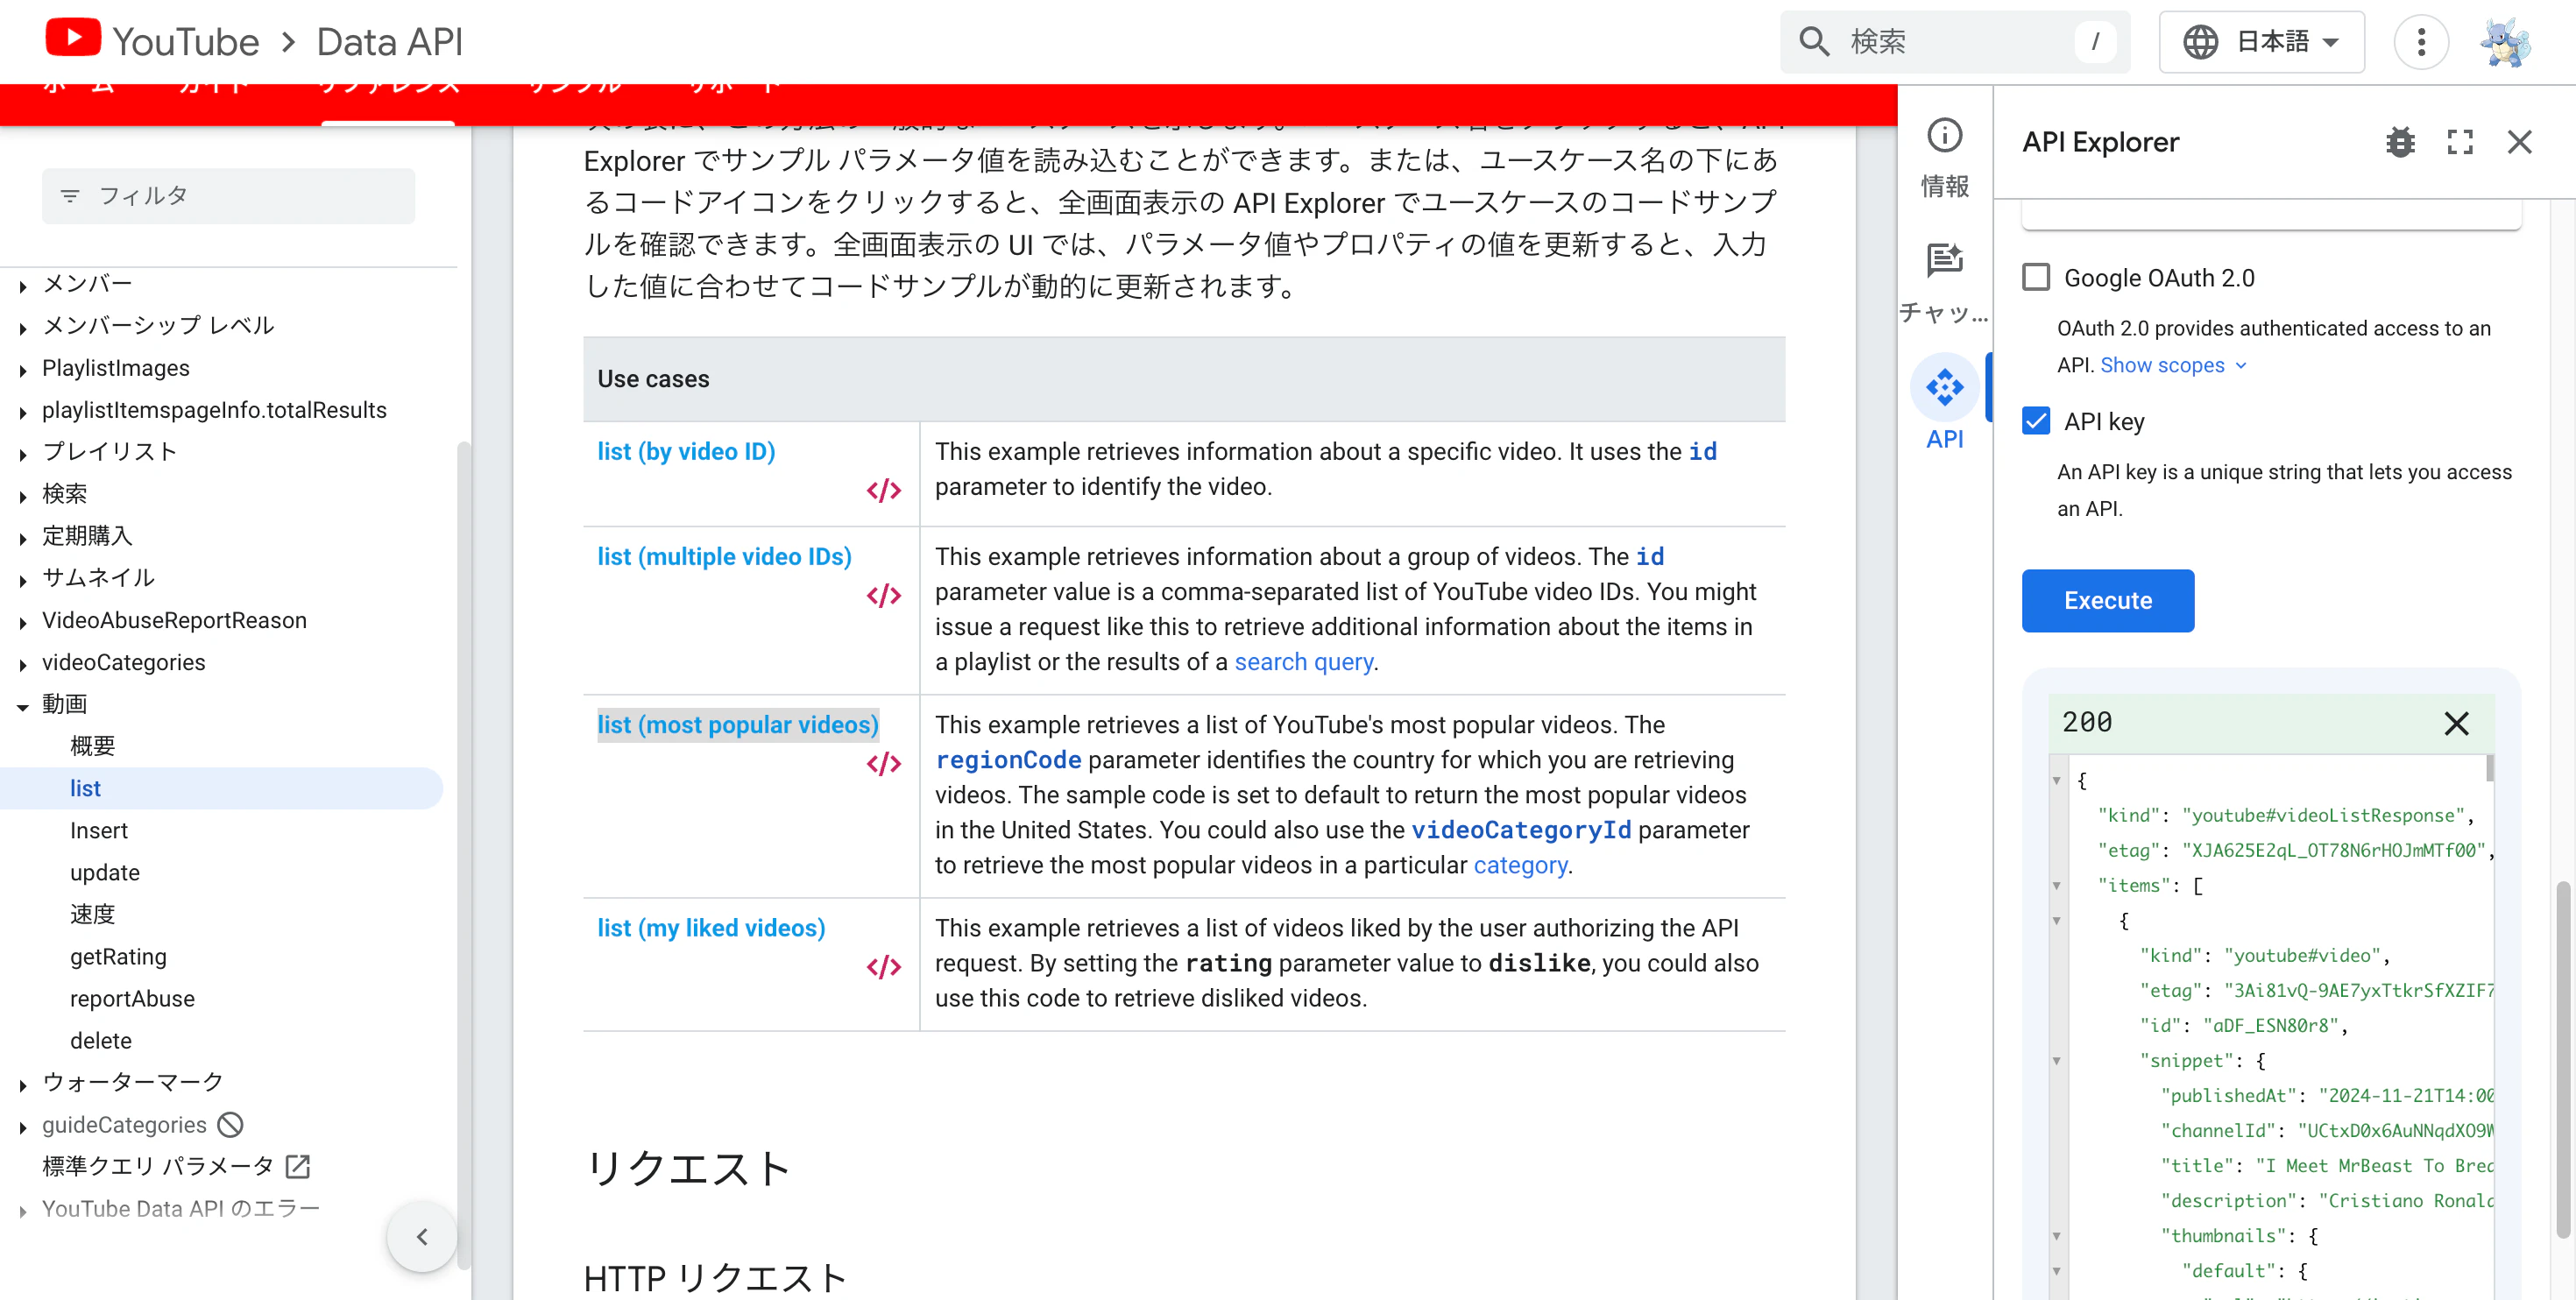Viewport: 2576px width, 1300px height.
Task: Open the 情報 info side panel icon
Action: [1944, 136]
